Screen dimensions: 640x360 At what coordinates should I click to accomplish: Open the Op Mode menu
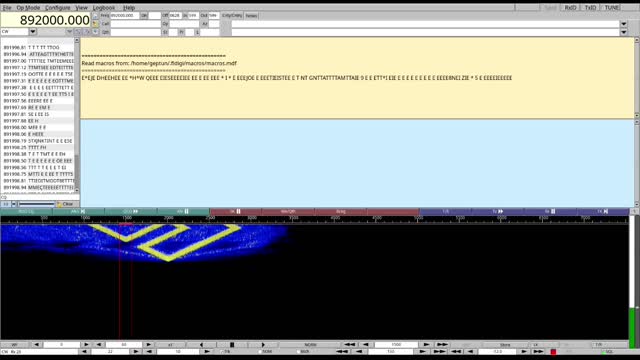click(x=28, y=7)
